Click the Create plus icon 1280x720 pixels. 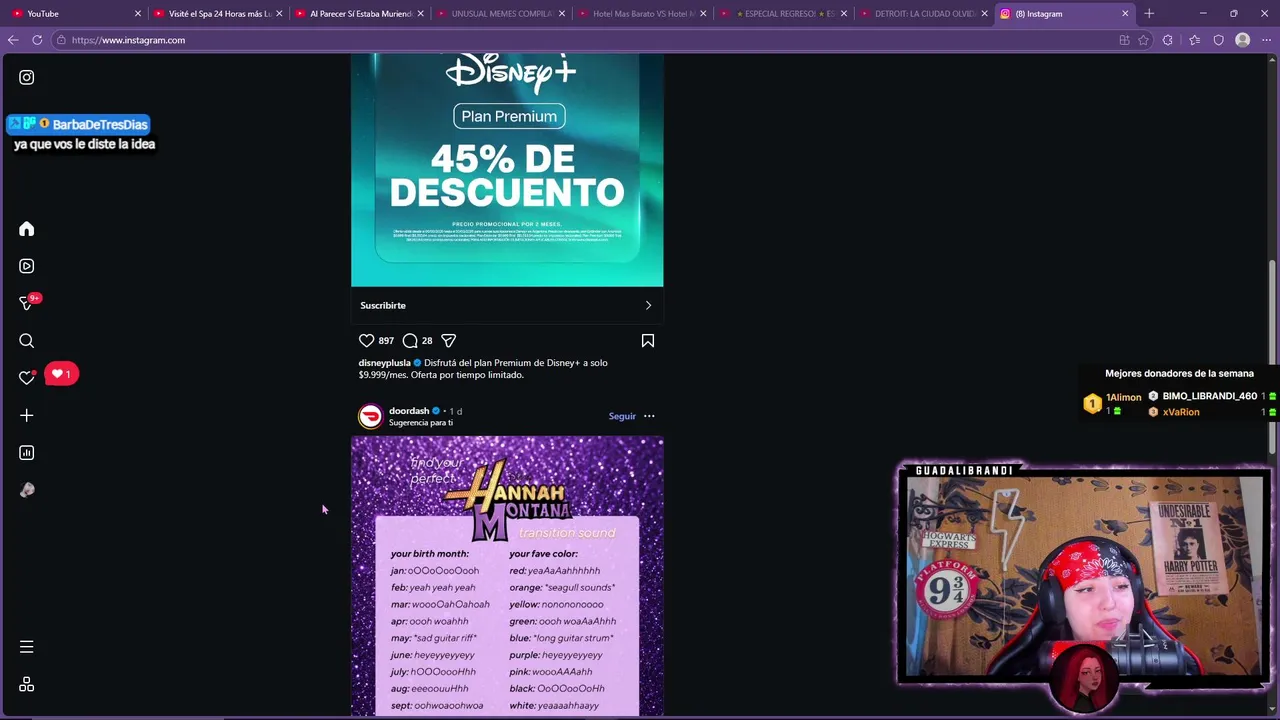[27, 415]
